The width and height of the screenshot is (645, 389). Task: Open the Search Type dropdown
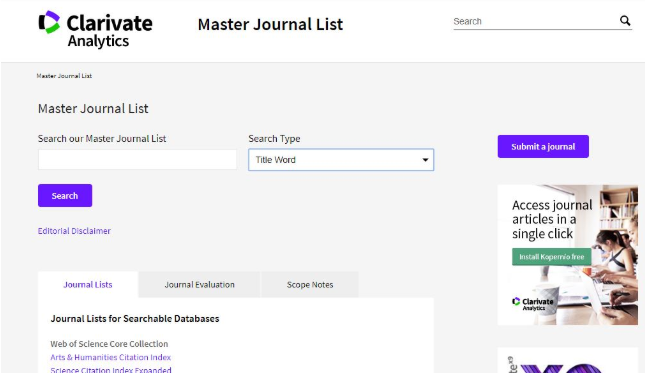[341, 160]
